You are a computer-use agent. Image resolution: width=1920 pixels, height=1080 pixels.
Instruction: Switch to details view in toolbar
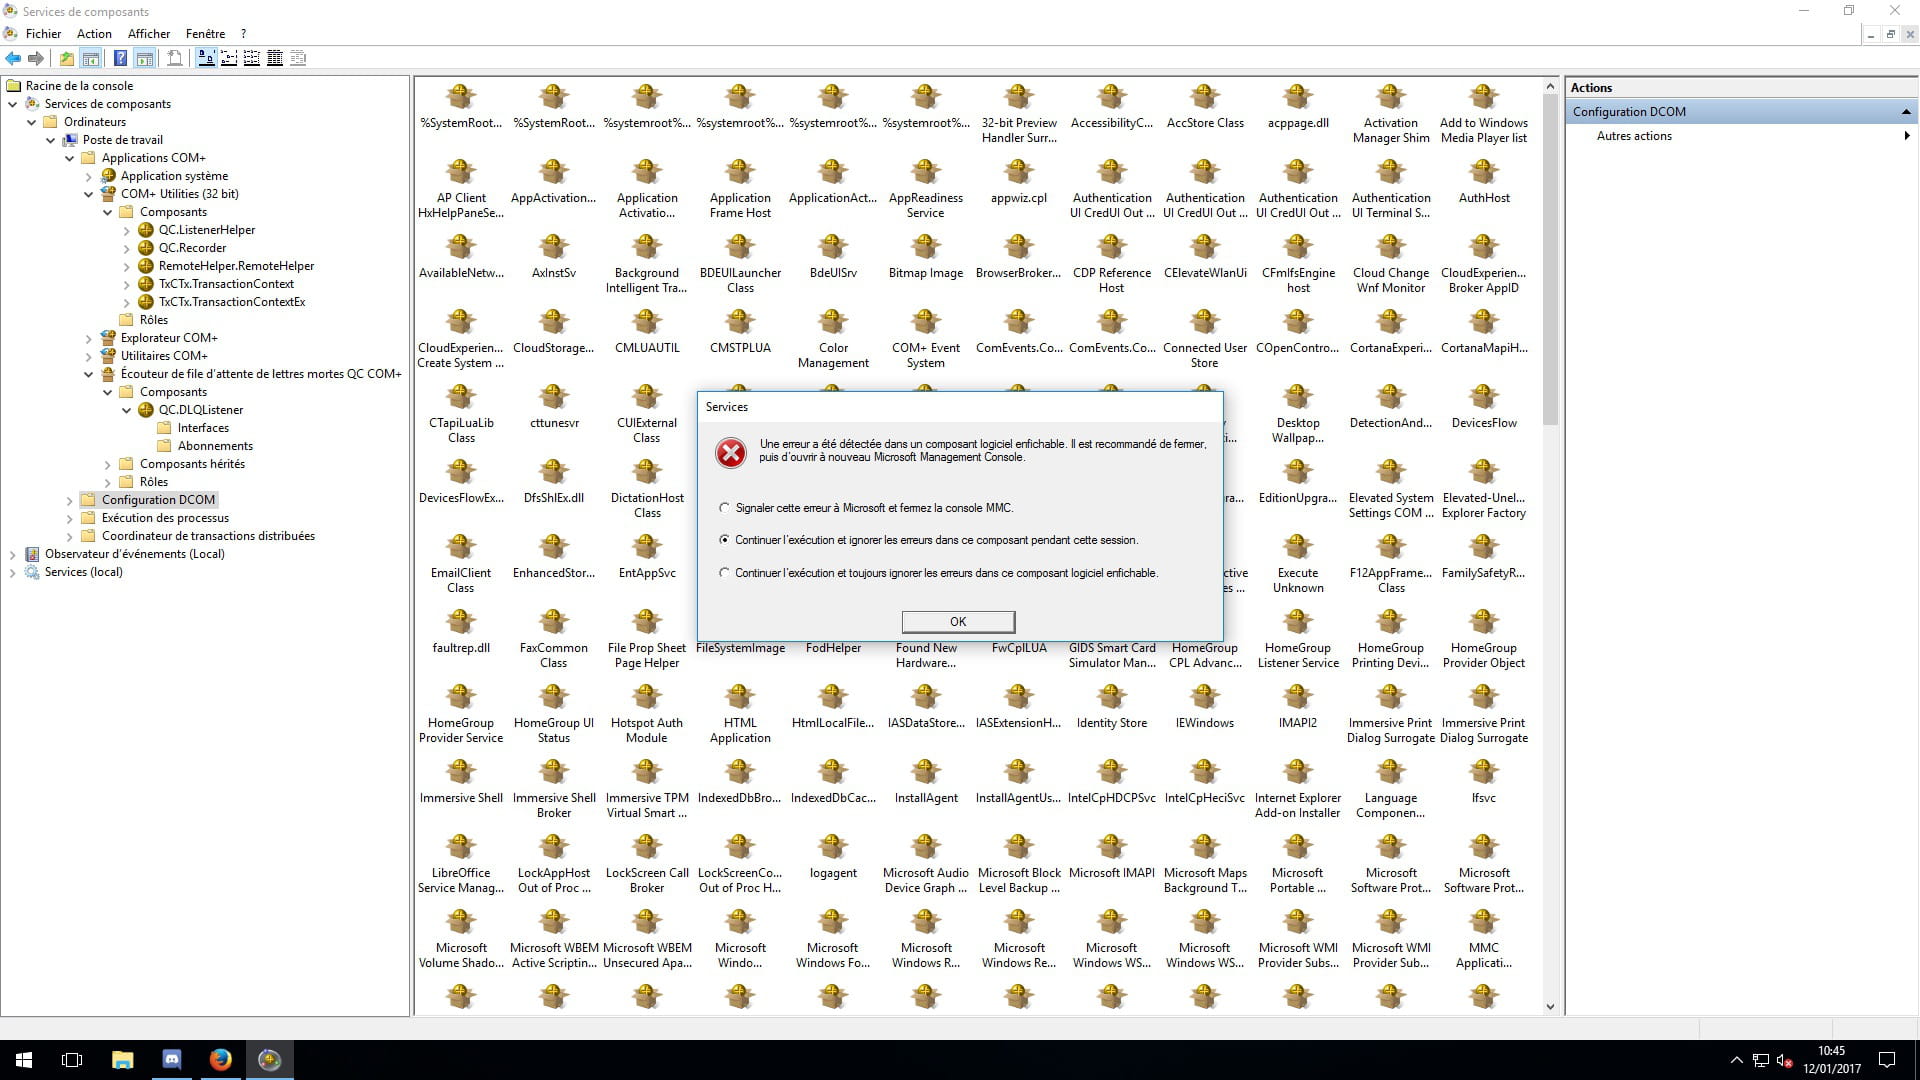[275, 58]
